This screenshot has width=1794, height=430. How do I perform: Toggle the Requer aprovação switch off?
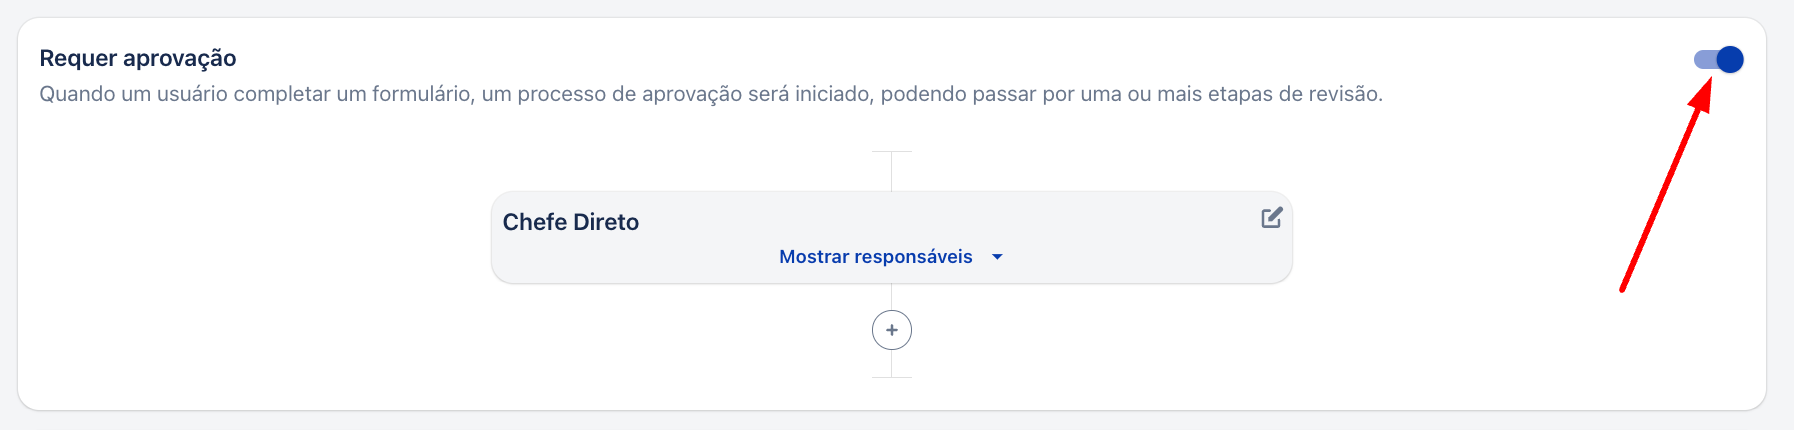[x=1718, y=60]
